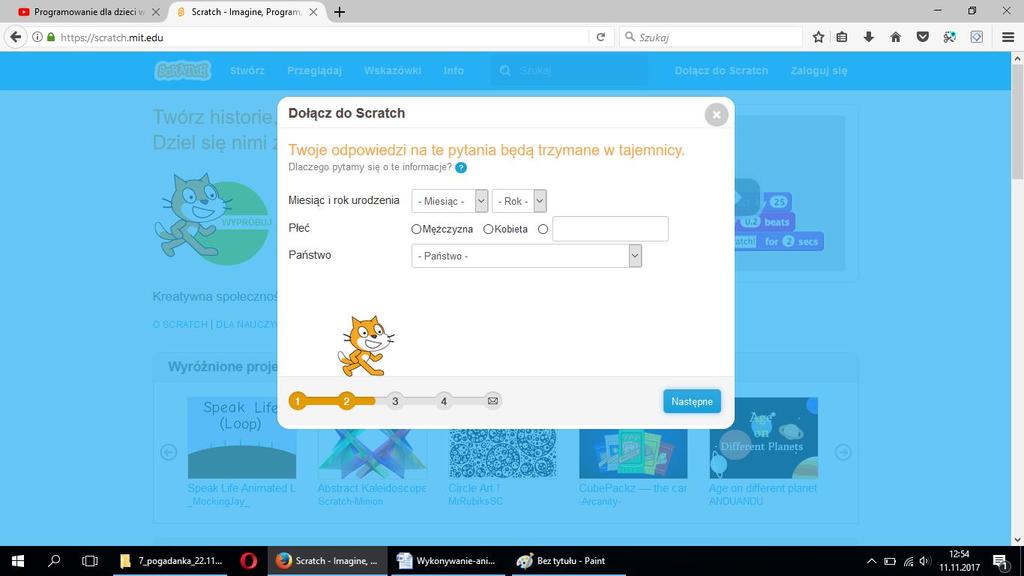
Task: Open the Opera browser taskbar icon
Action: [248, 561]
